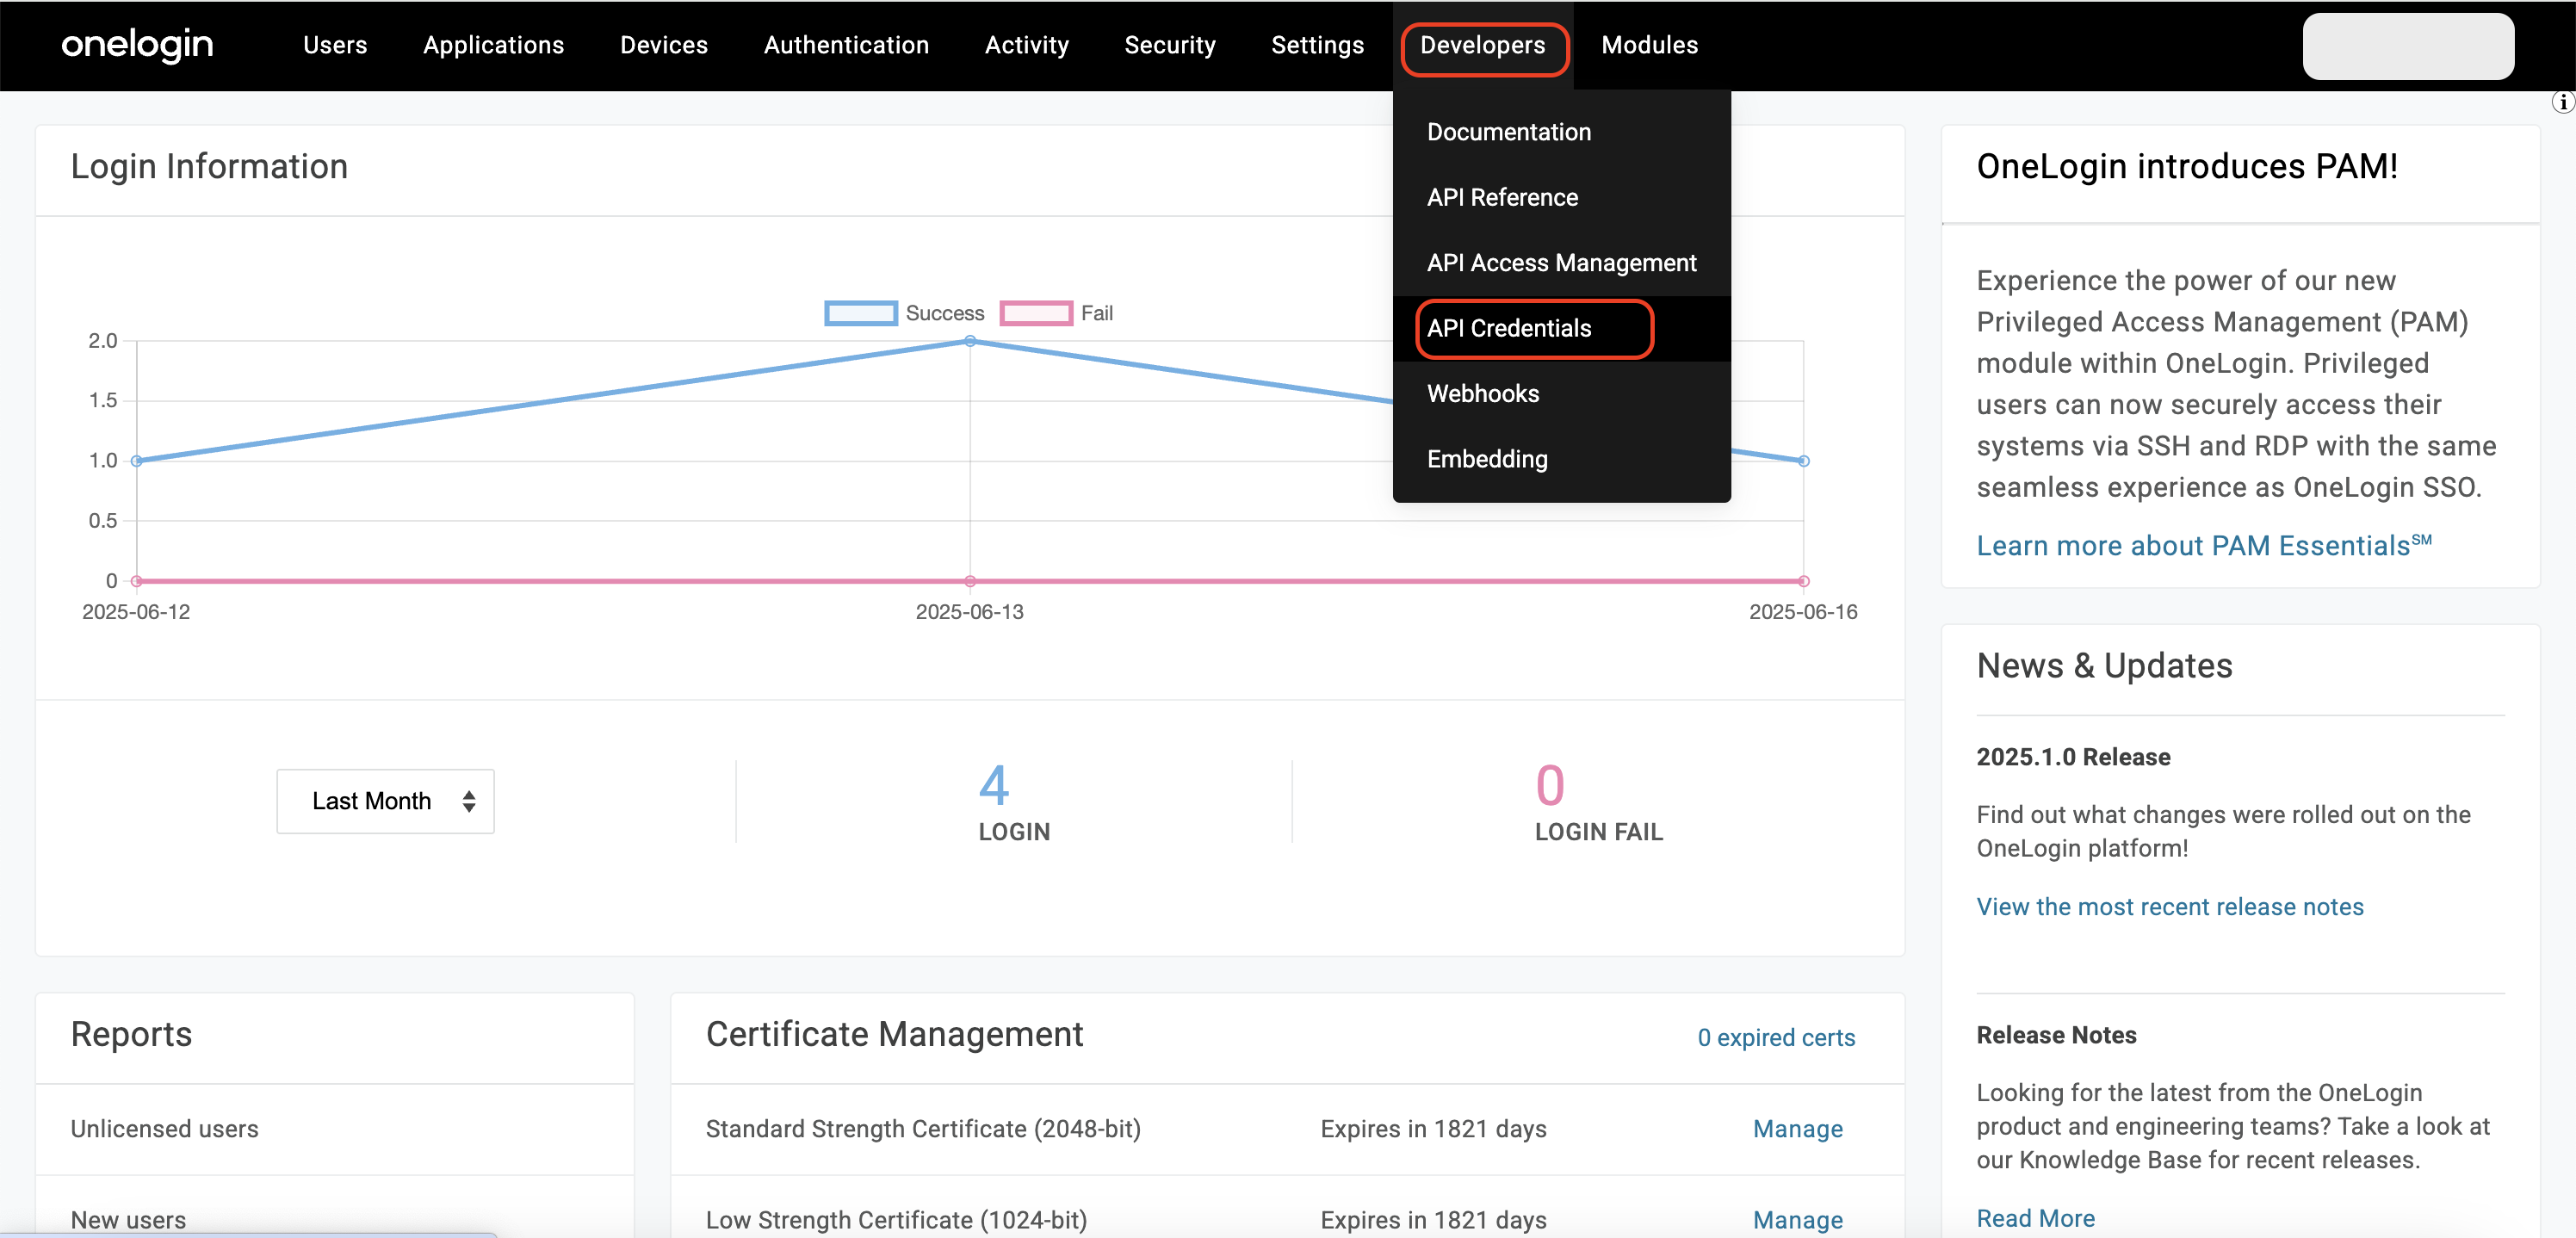Open the Activity menu
This screenshot has width=2576, height=1238.
pyautogui.click(x=1026, y=45)
